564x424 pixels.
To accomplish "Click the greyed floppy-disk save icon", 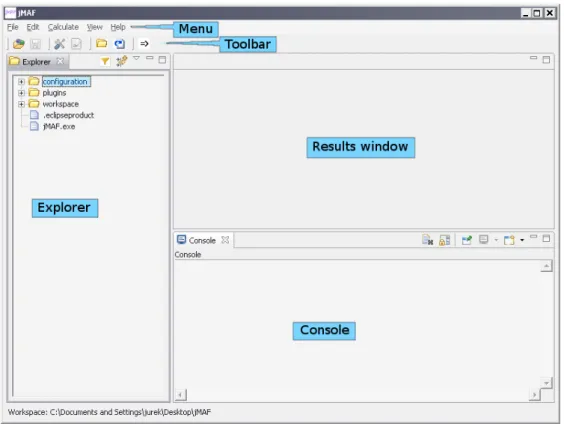I will pyautogui.click(x=35, y=44).
